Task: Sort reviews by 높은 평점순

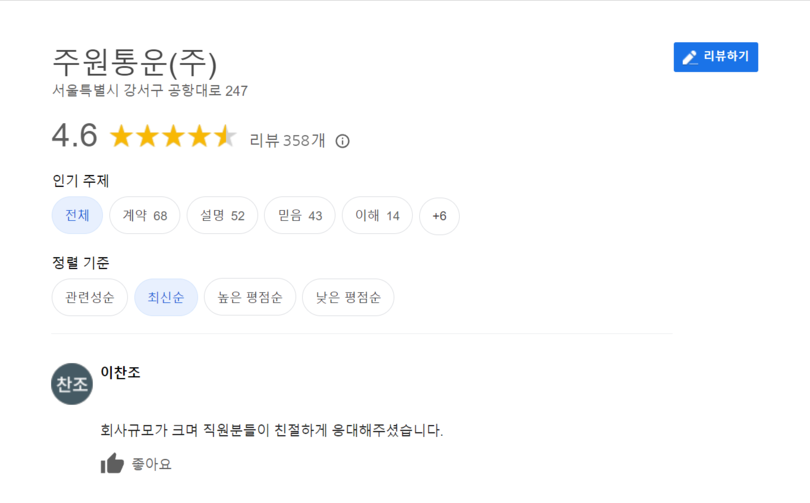Action: 250,297
